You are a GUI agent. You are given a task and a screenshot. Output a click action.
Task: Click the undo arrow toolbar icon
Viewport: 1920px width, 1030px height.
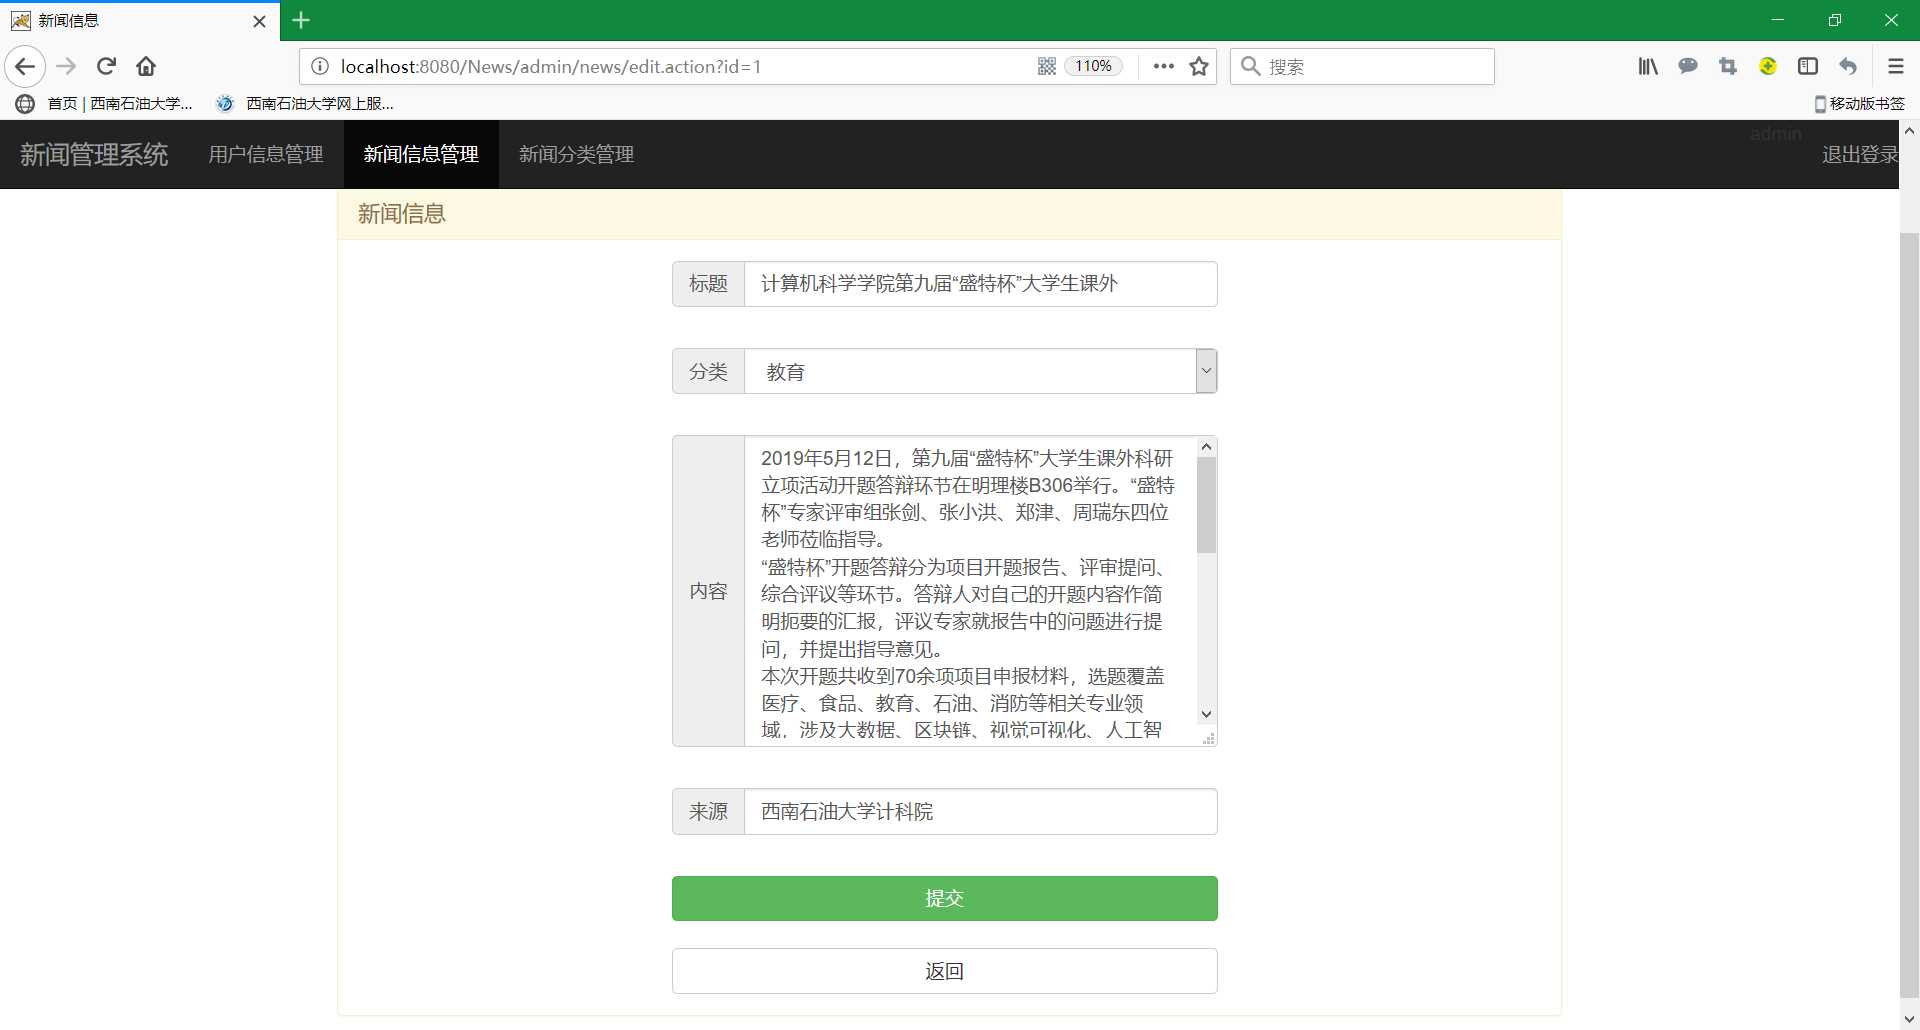pos(1848,67)
